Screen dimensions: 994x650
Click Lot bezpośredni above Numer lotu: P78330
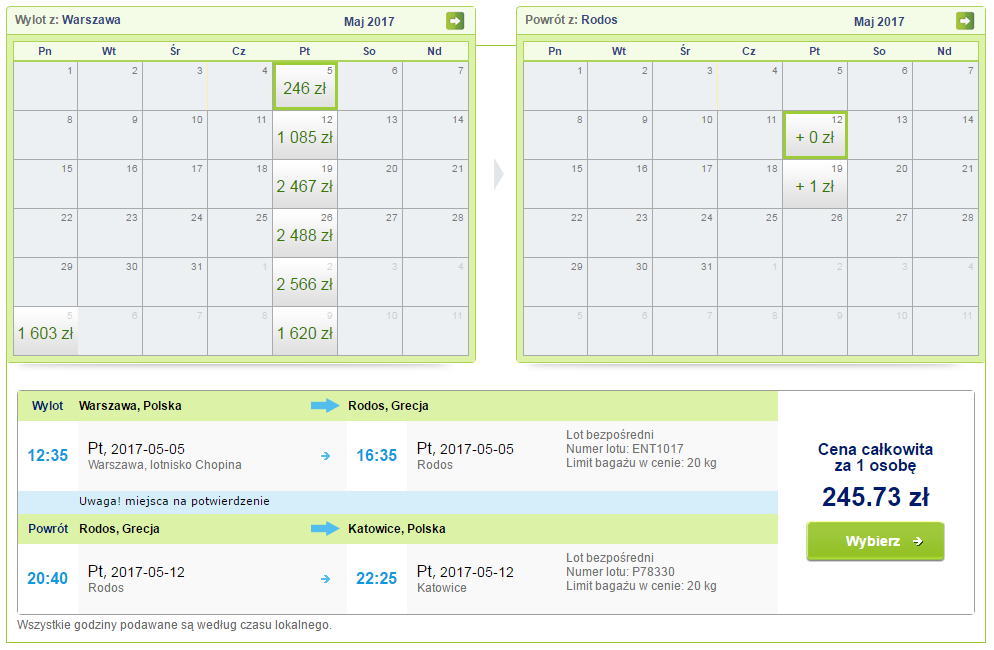coord(610,558)
